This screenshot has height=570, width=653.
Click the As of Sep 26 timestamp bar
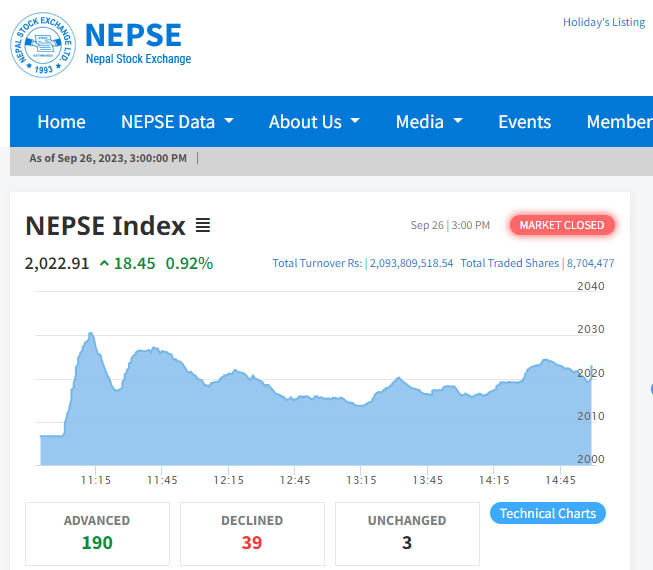[108, 158]
